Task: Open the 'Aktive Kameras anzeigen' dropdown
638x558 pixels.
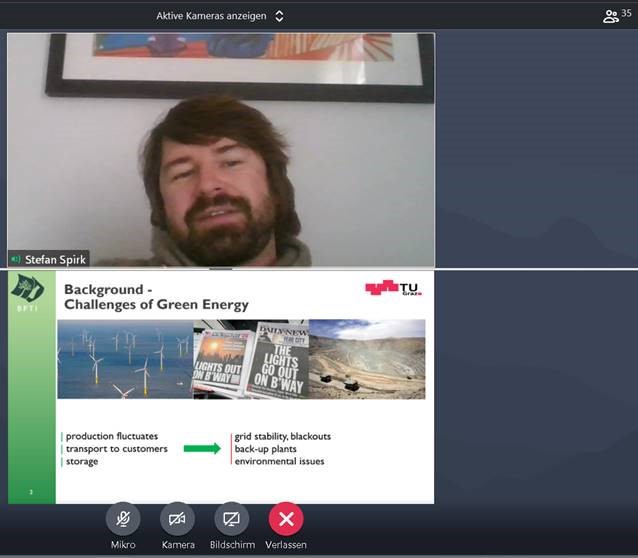Action: point(220,16)
